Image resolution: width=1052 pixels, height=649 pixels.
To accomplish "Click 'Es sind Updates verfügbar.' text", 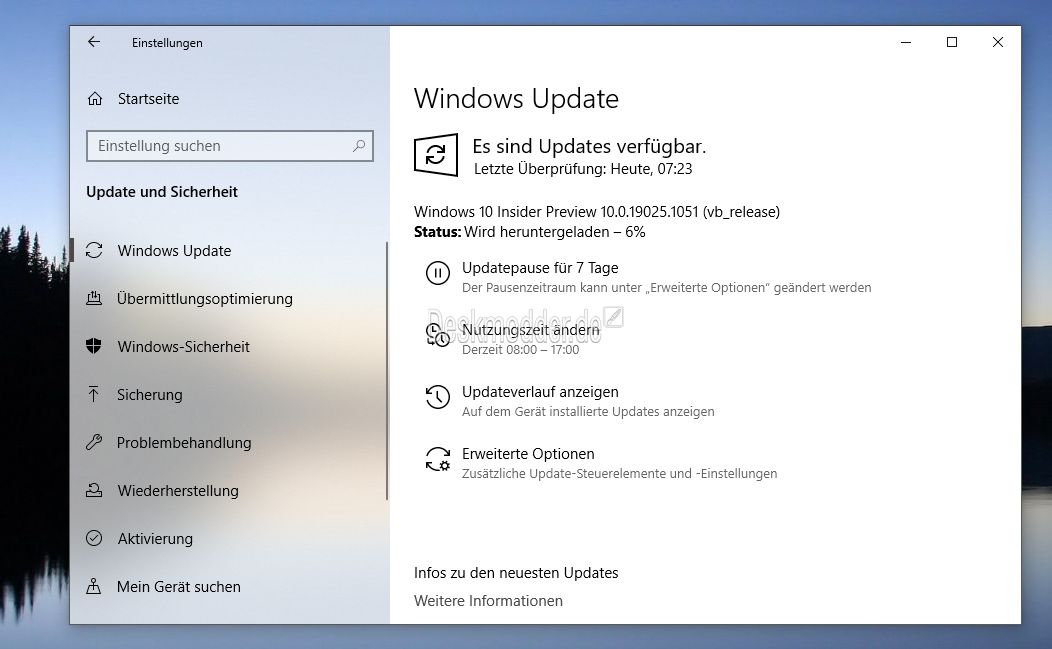I will click(x=589, y=146).
